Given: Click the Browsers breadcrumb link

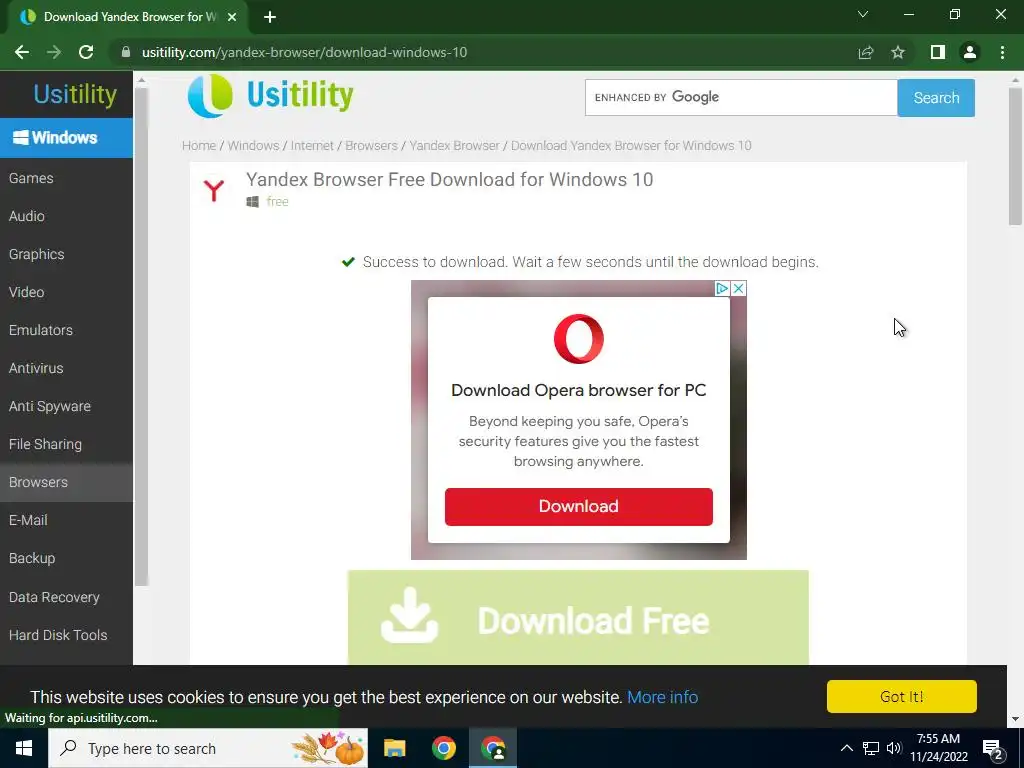Looking at the screenshot, I should pos(372,146).
